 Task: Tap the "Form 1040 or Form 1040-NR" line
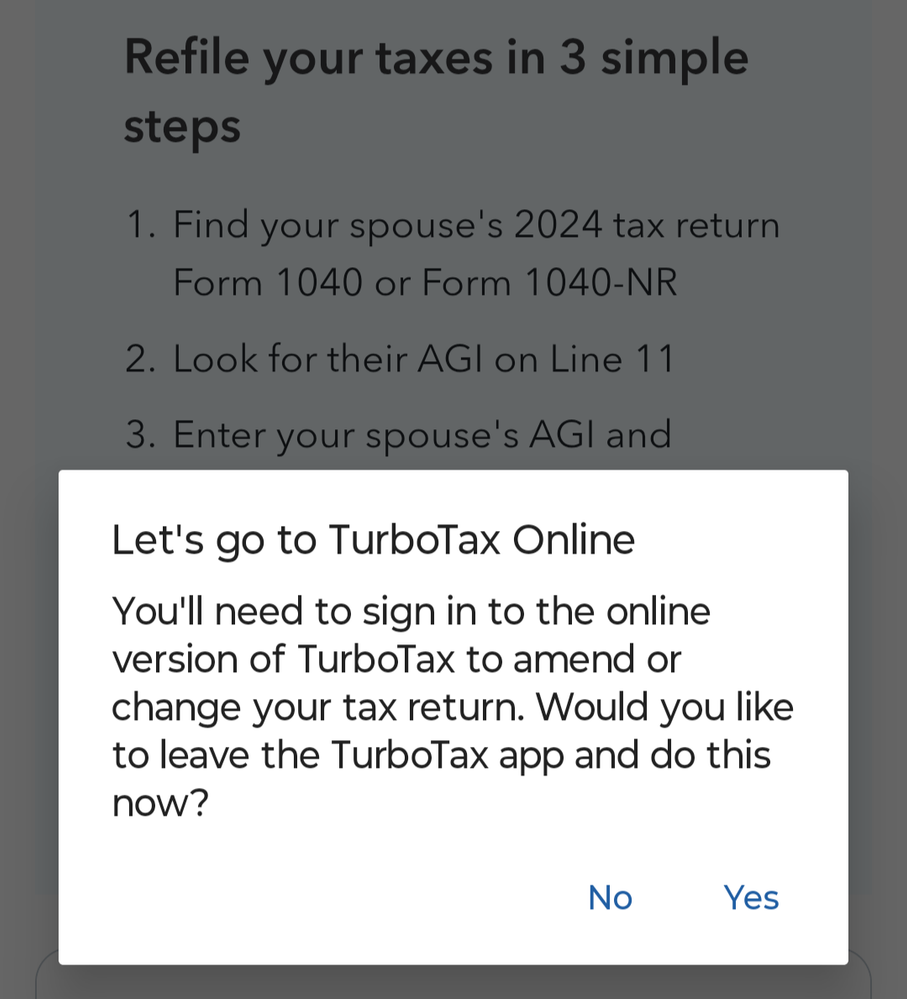coord(425,283)
